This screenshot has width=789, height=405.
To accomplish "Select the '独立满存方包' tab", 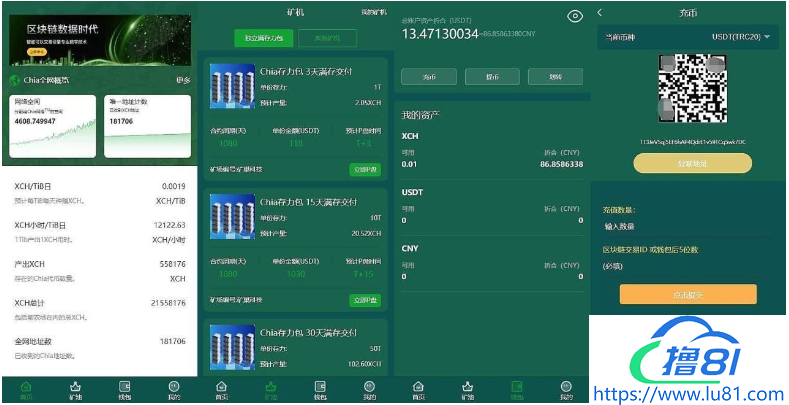I will coord(264,39).
